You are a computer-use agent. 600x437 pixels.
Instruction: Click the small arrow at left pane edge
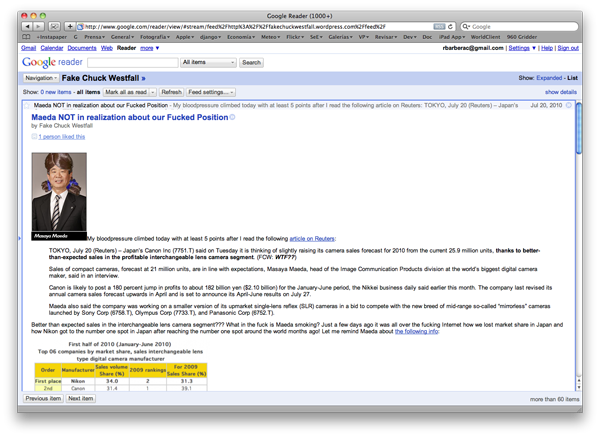coord(20,238)
